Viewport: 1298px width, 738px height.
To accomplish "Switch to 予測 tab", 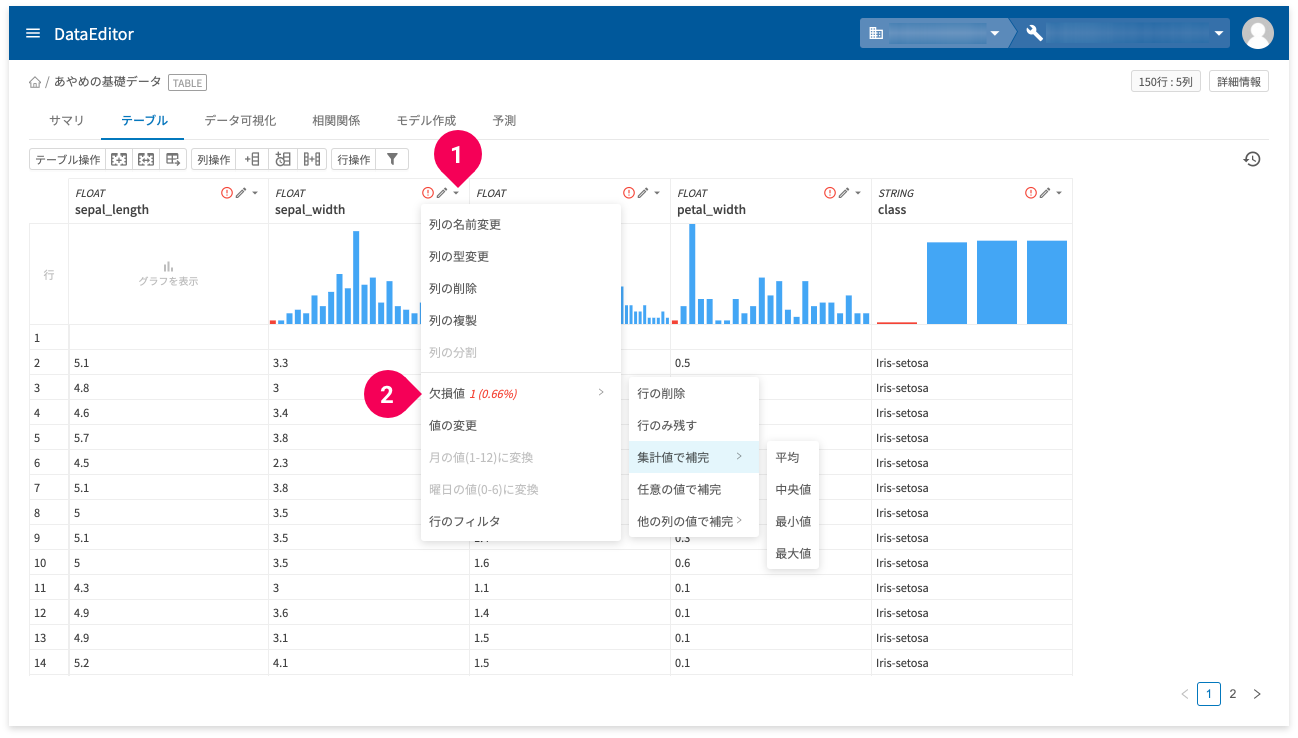I will pos(504,120).
